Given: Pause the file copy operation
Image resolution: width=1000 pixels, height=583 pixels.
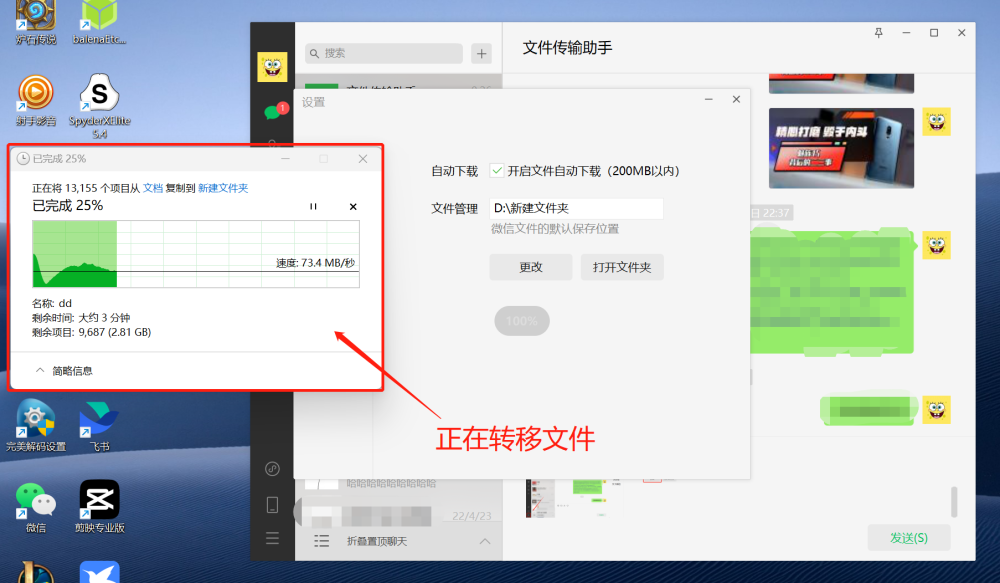Looking at the screenshot, I should (x=313, y=206).
